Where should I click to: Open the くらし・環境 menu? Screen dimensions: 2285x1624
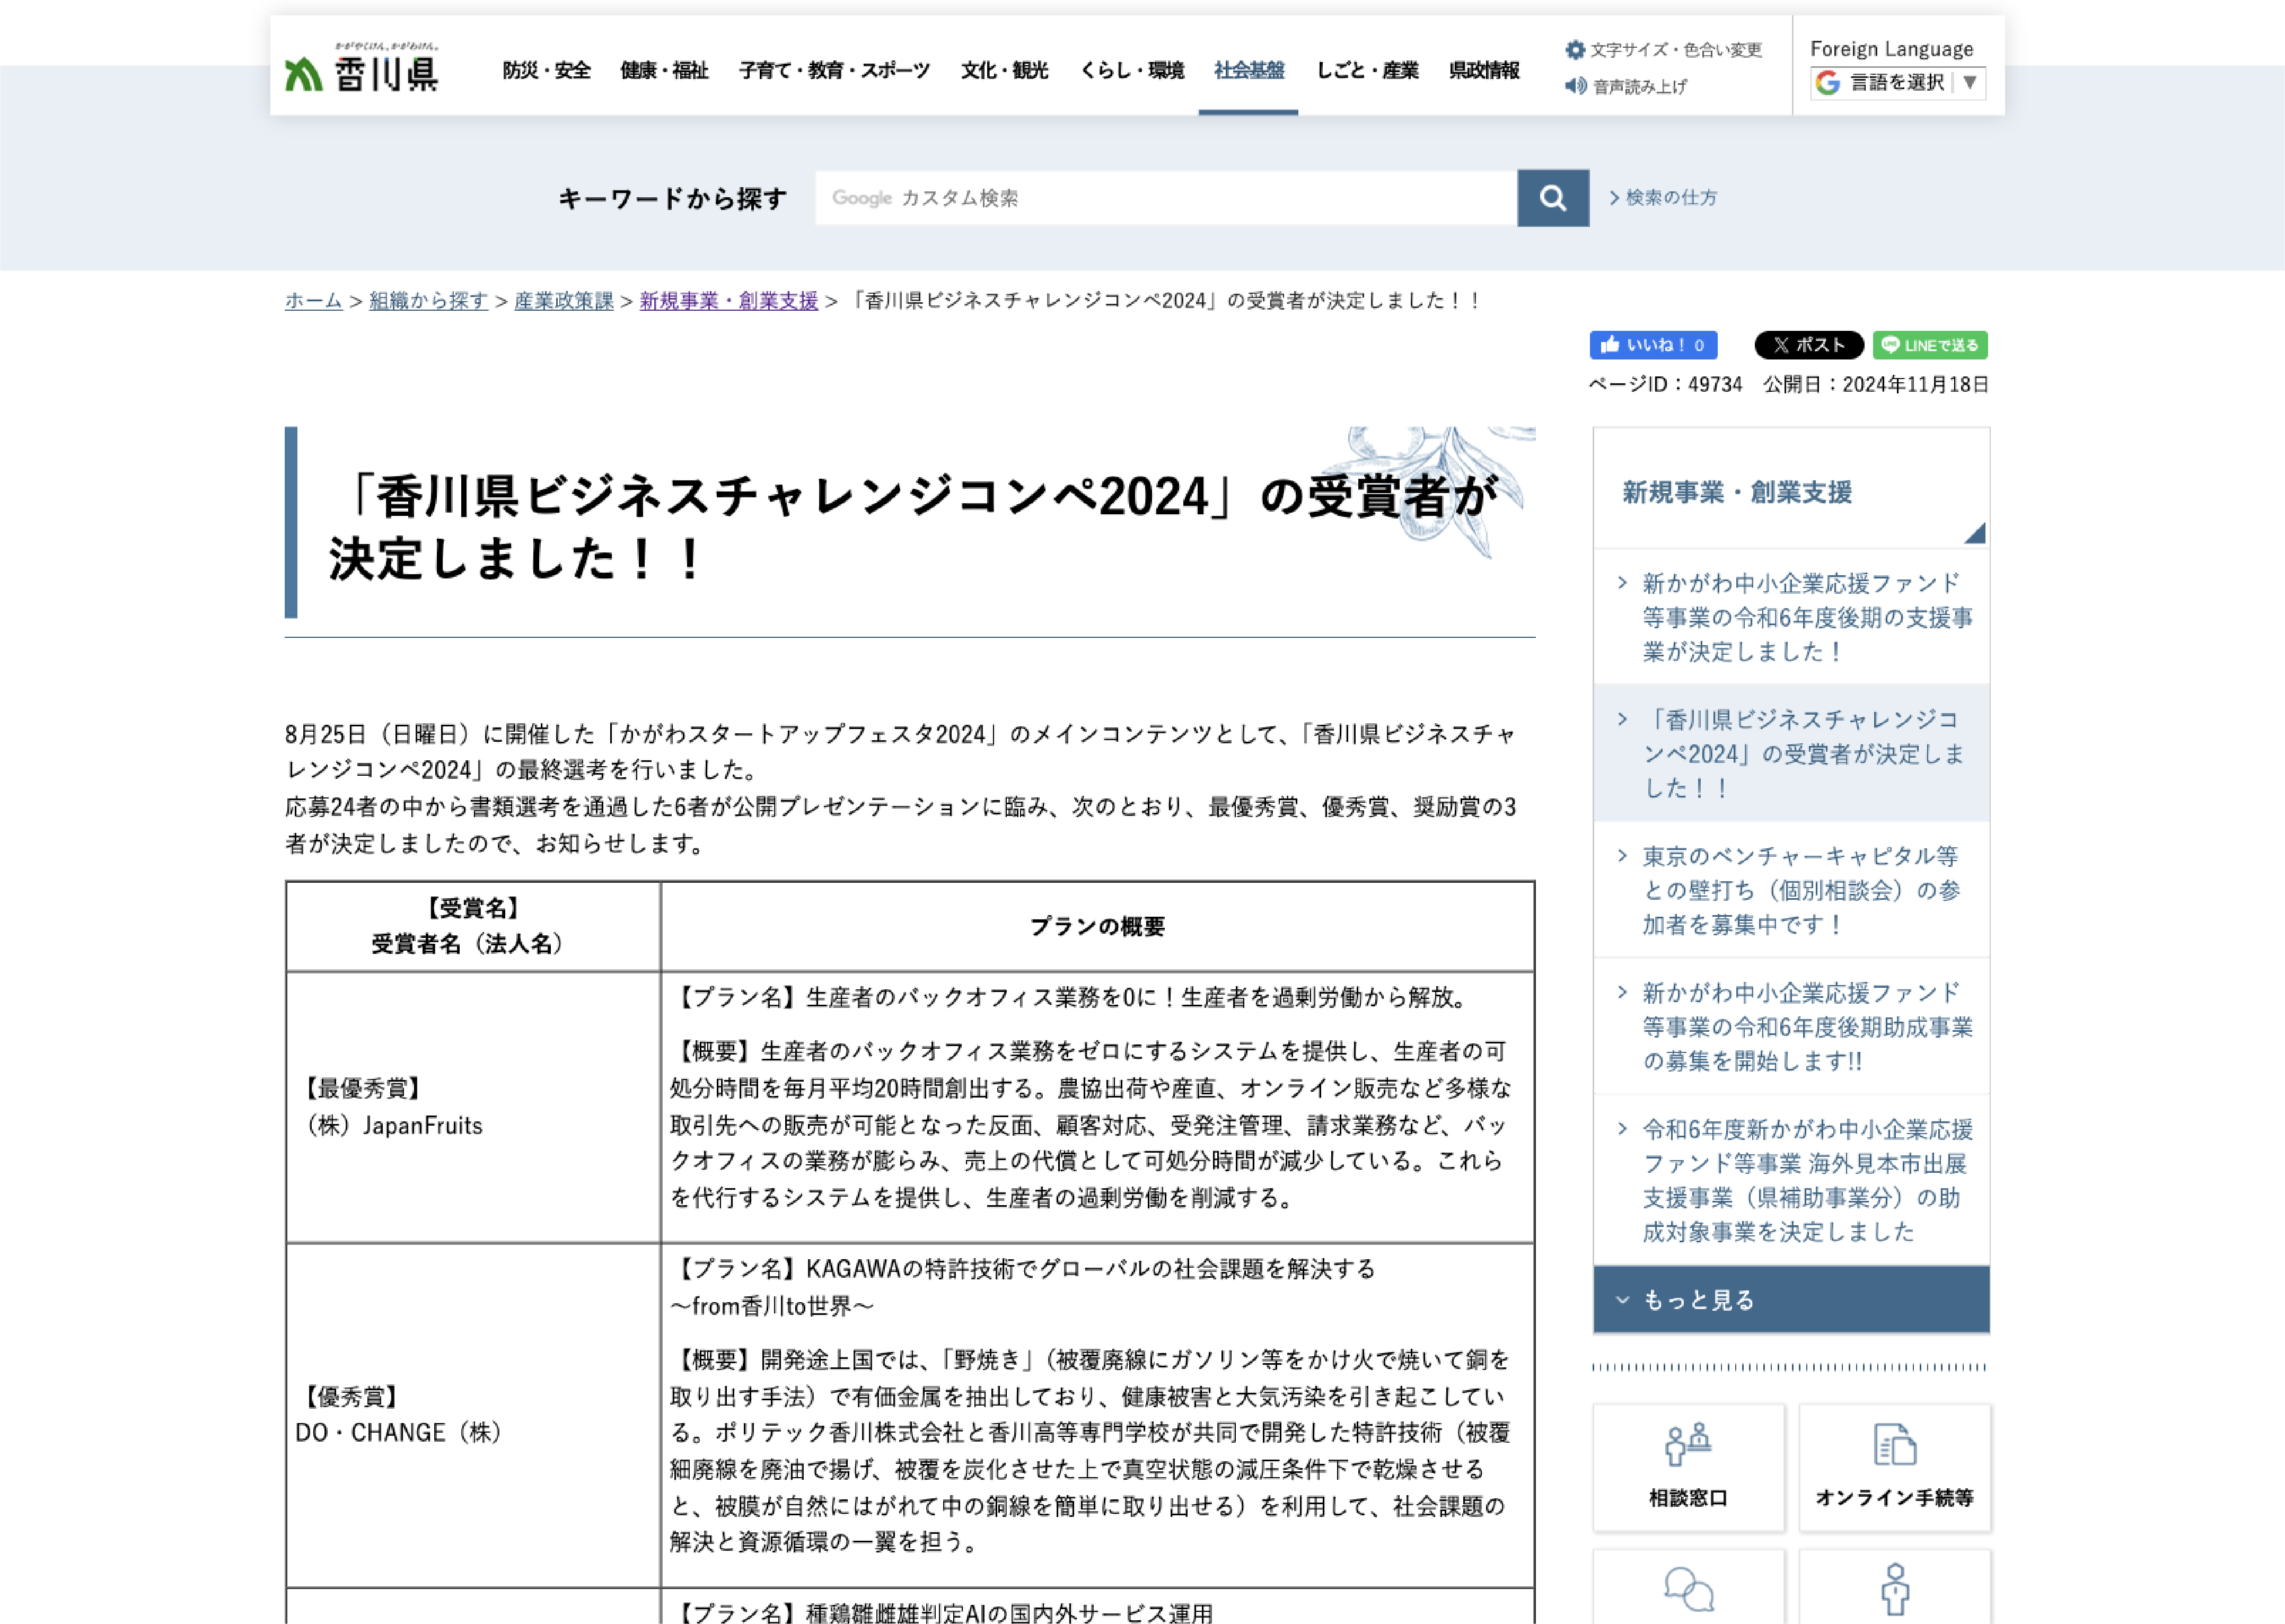(1131, 70)
